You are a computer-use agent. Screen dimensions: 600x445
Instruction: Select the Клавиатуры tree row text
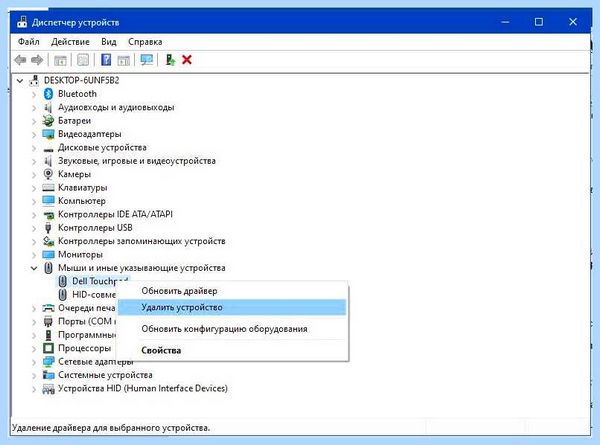point(82,187)
